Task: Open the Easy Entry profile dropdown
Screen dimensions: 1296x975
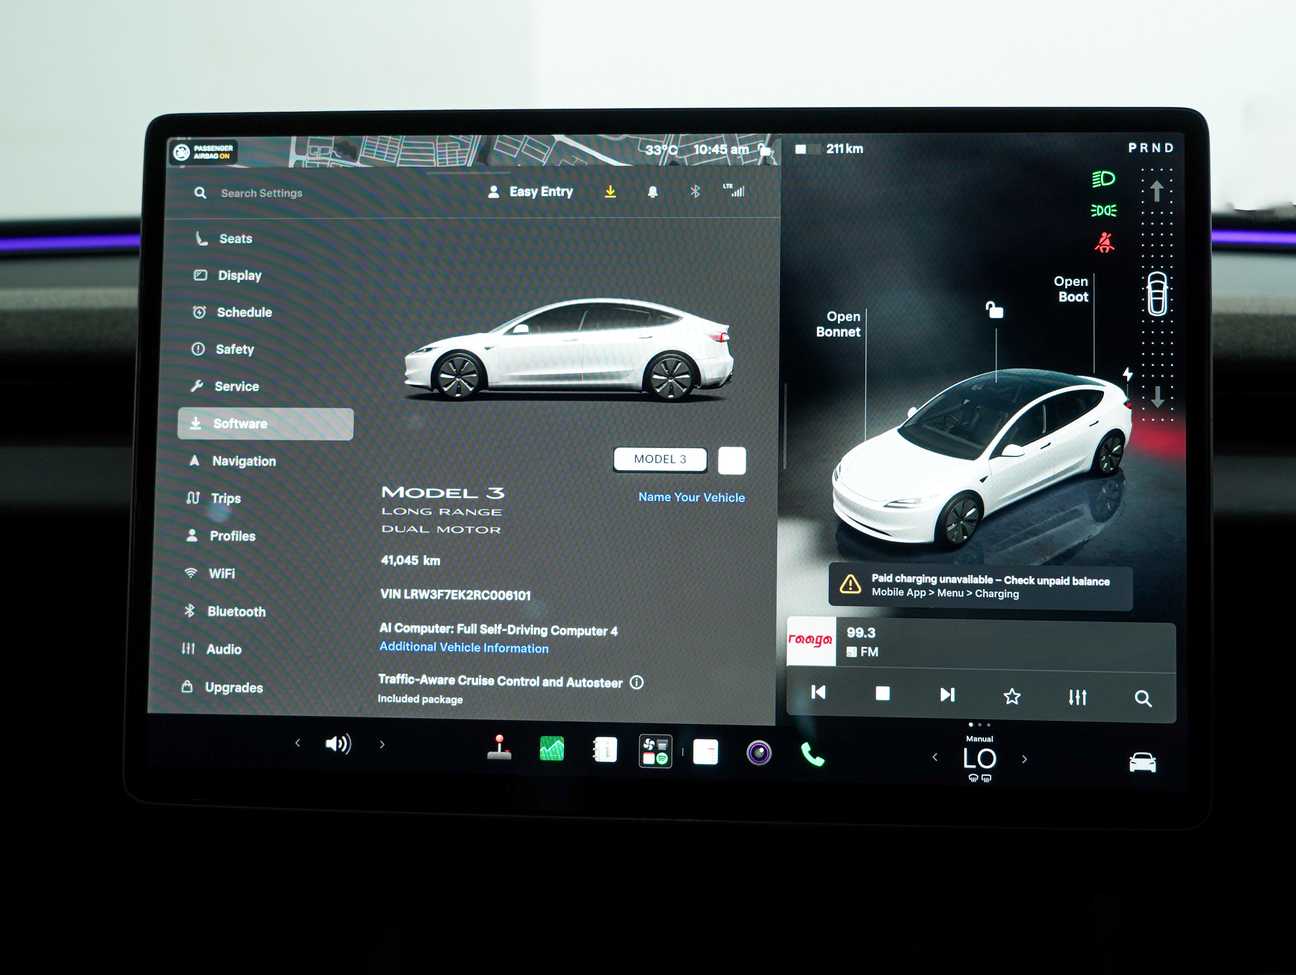Action: pyautogui.click(x=531, y=191)
